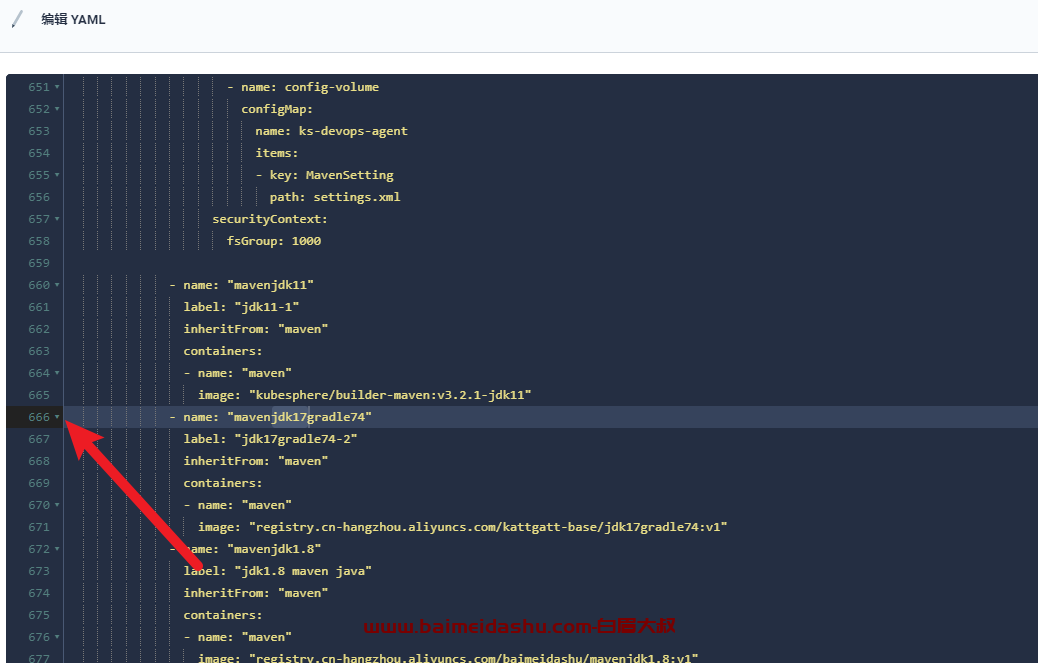Collapse the mavenjdk11 block at line 660
The height and width of the screenshot is (663, 1038).
[57, 285]
